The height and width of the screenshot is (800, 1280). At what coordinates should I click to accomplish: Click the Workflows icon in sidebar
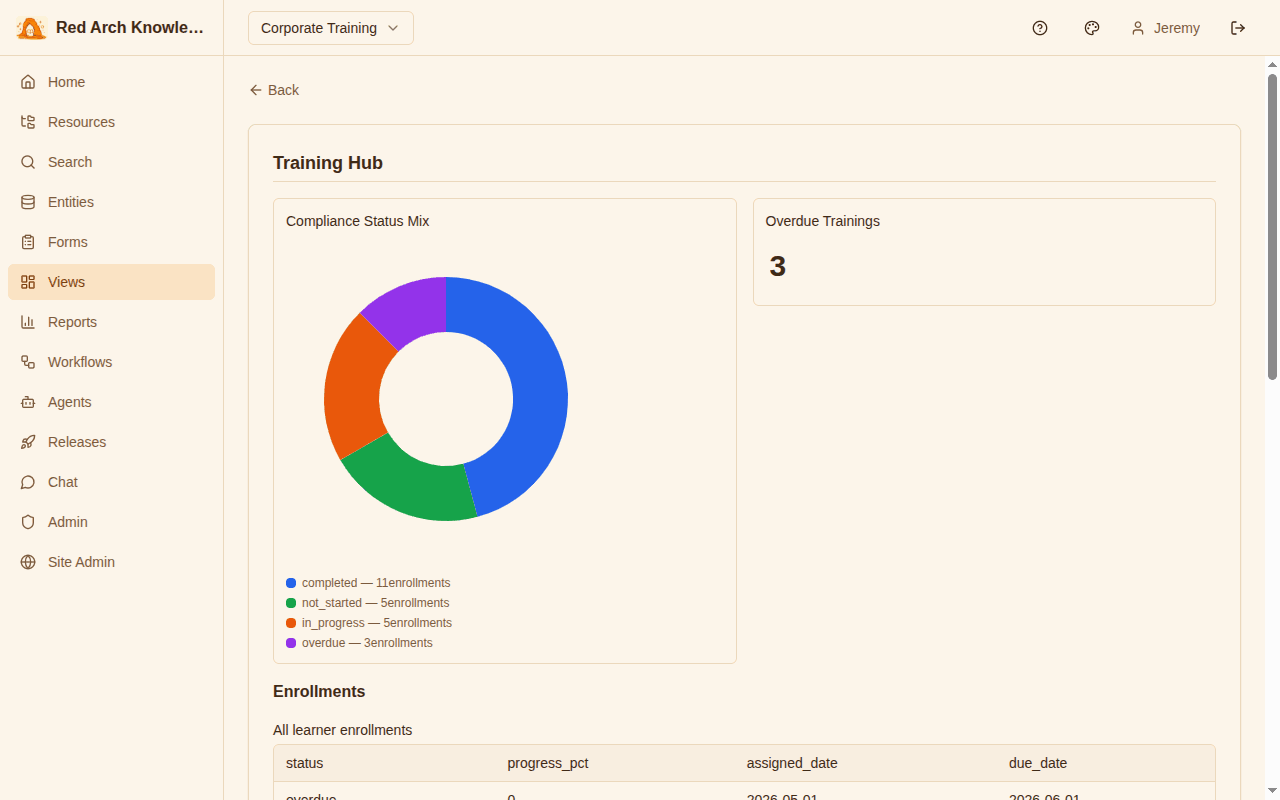pyautogui.click(x=28, y=362)
